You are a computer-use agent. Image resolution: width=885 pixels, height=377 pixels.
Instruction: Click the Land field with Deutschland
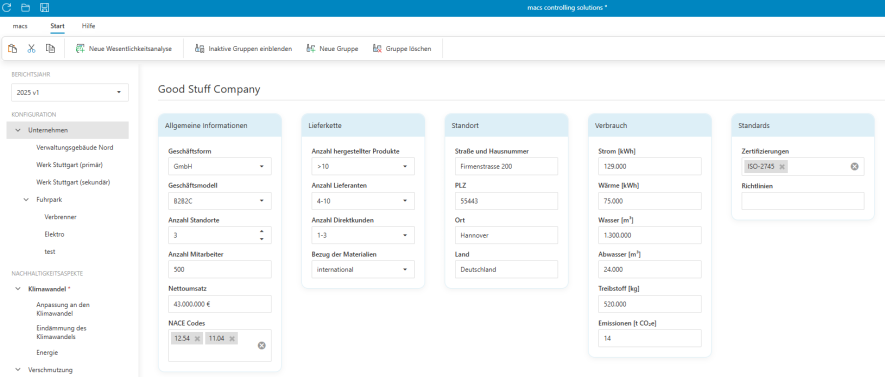tap(506, 270)
